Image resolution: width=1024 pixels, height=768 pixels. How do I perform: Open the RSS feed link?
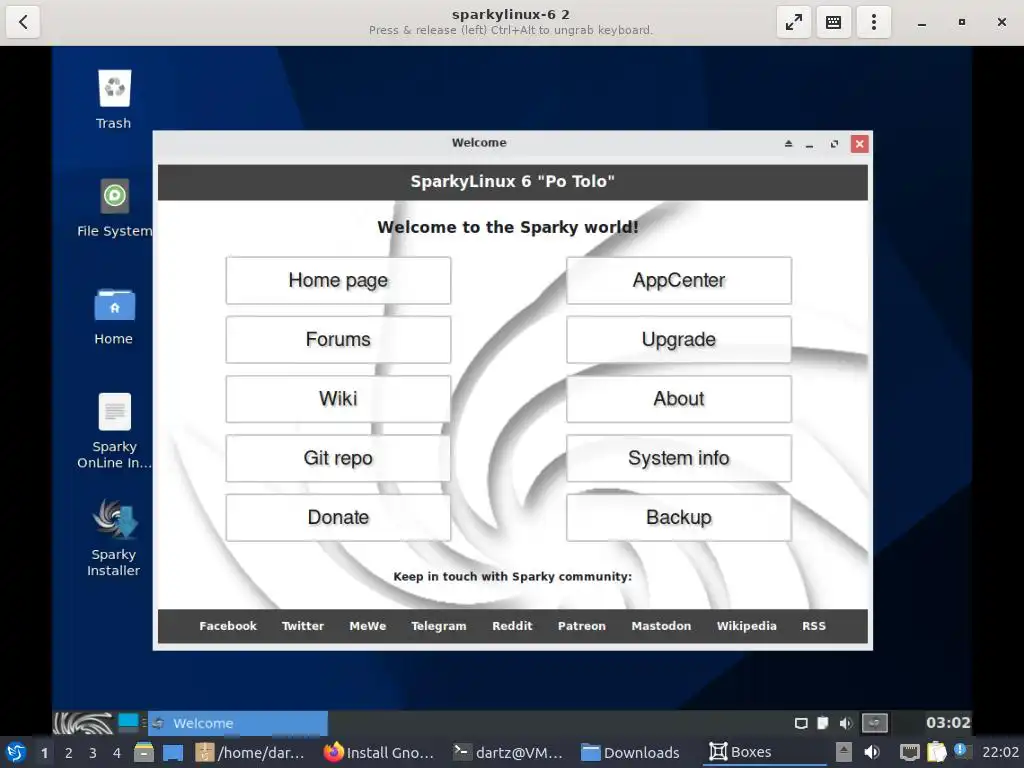[x=814, y=626]
